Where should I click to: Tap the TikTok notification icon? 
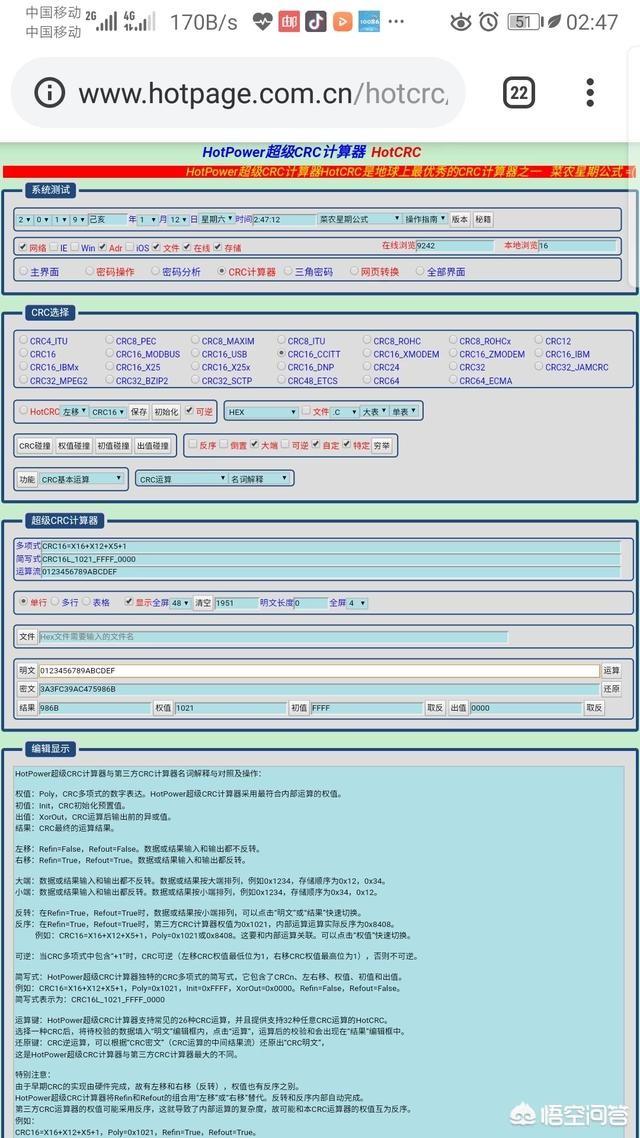pyautogui.click(x=316, y=22)
